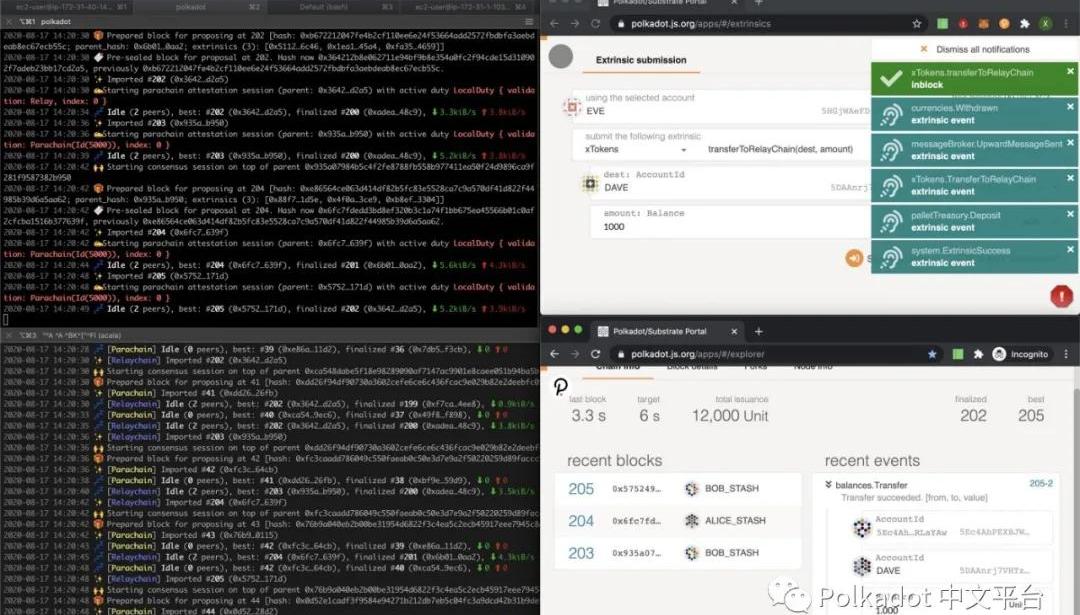
Task: Open the orange circle extension icon
Action: pos(1004,23)
